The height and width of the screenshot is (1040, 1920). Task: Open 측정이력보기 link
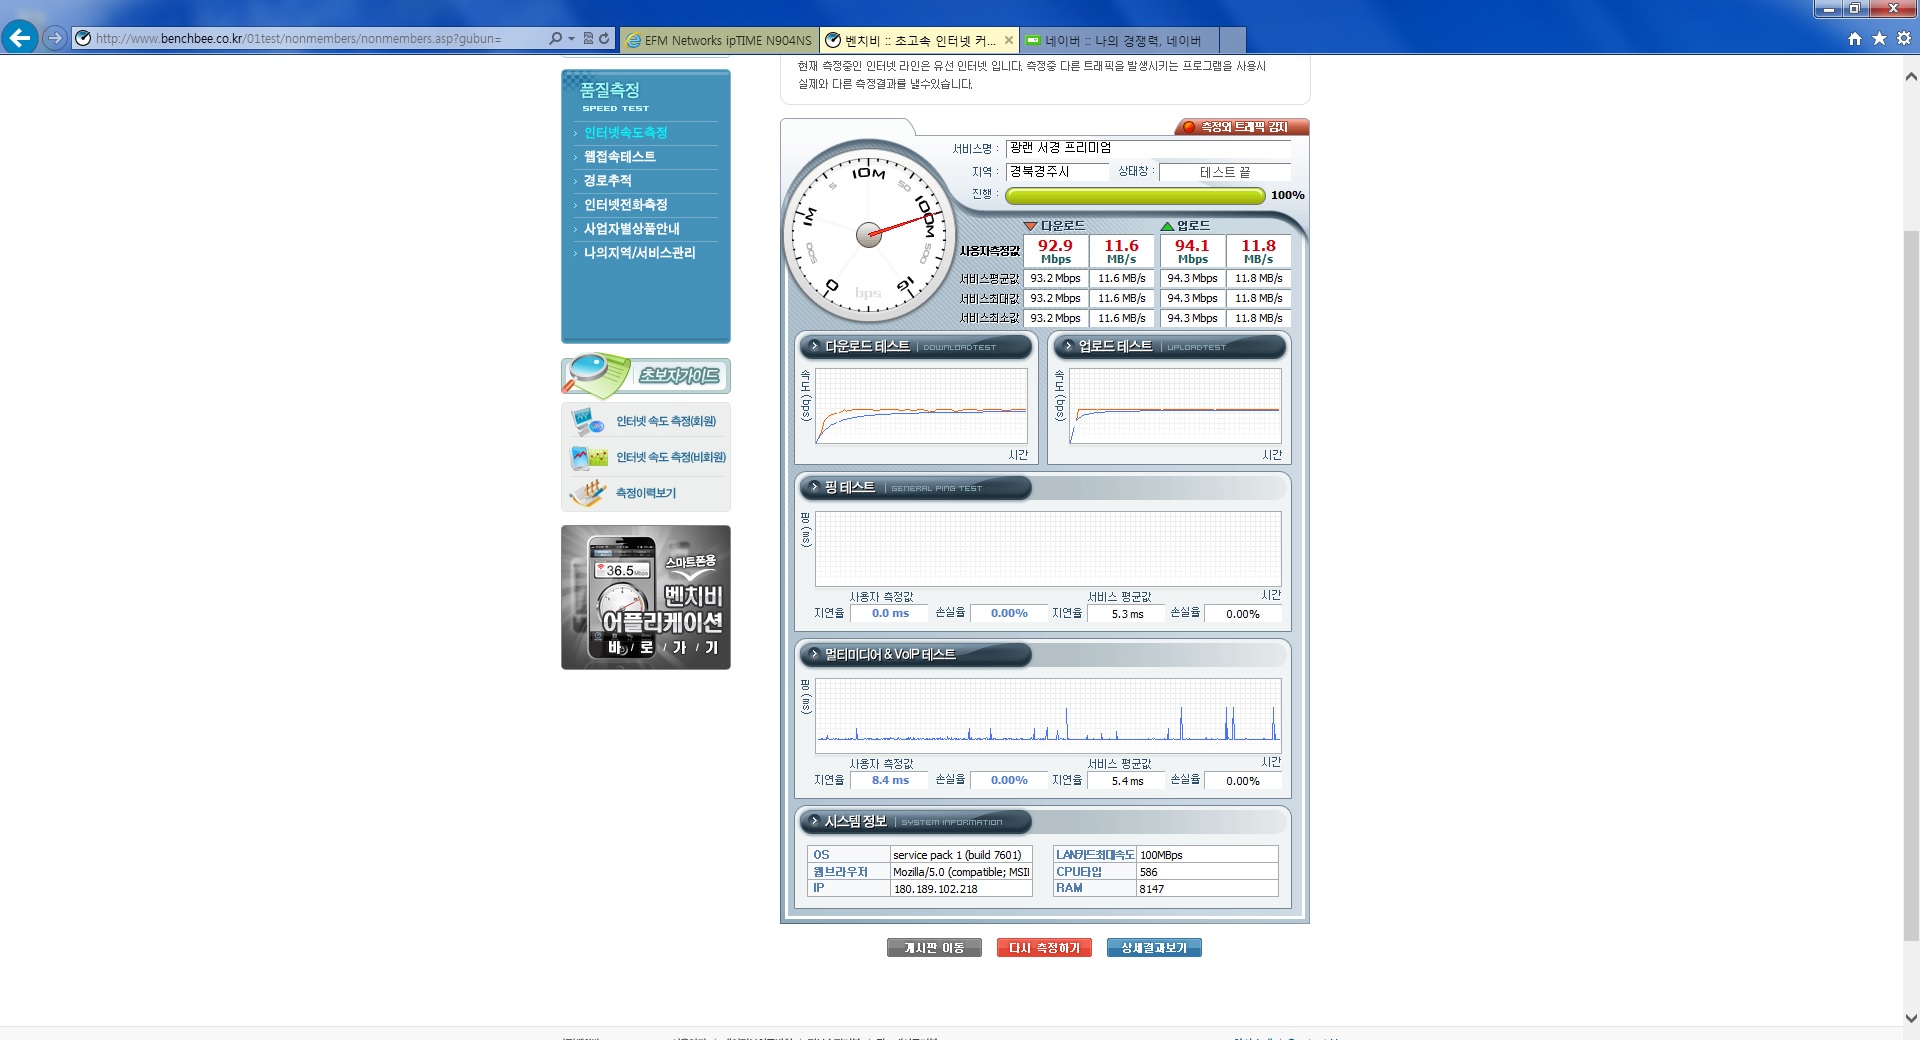pos(645,493)
